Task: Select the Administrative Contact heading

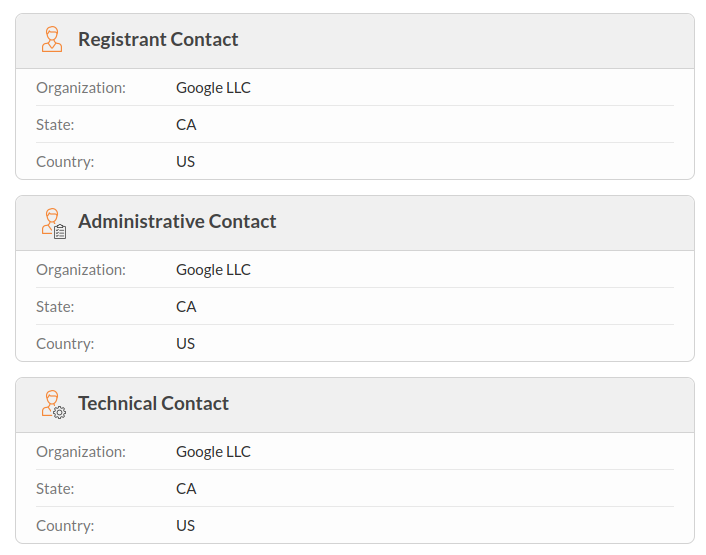Action: (x=177, y=222)
